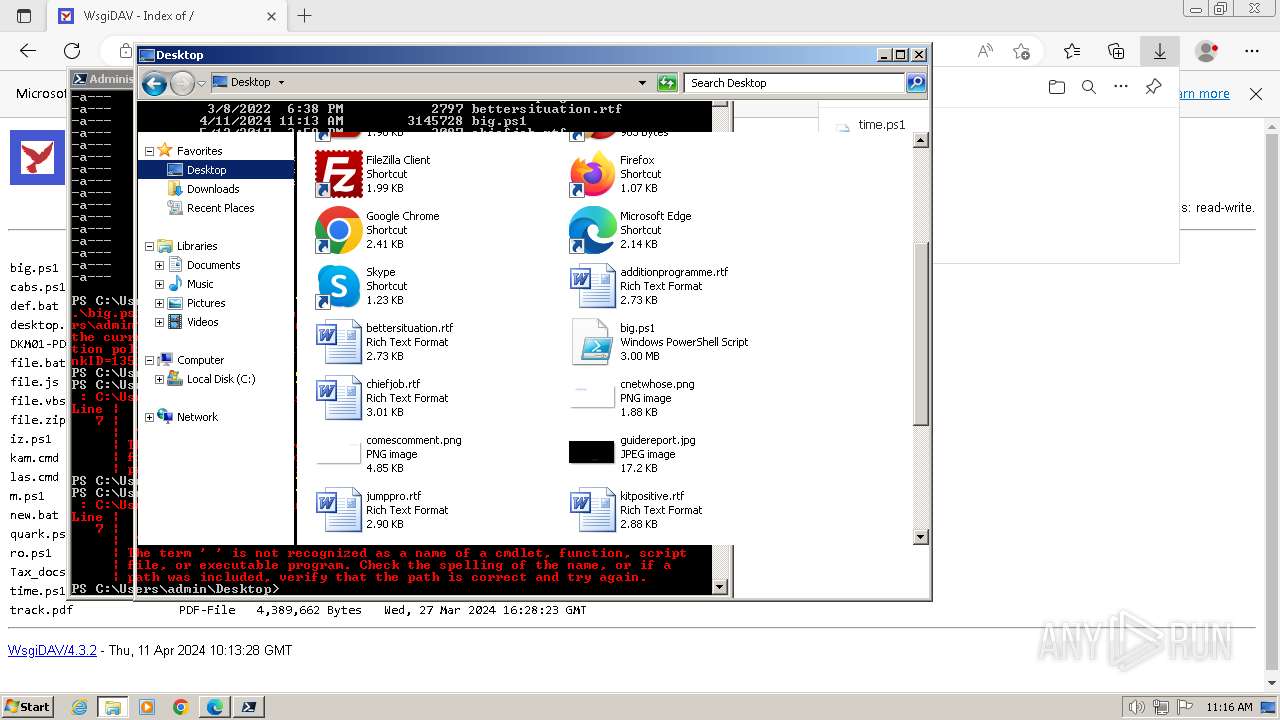Open Edge Favorites star list
The image size is (1280, 720).
pos(1072,51)
